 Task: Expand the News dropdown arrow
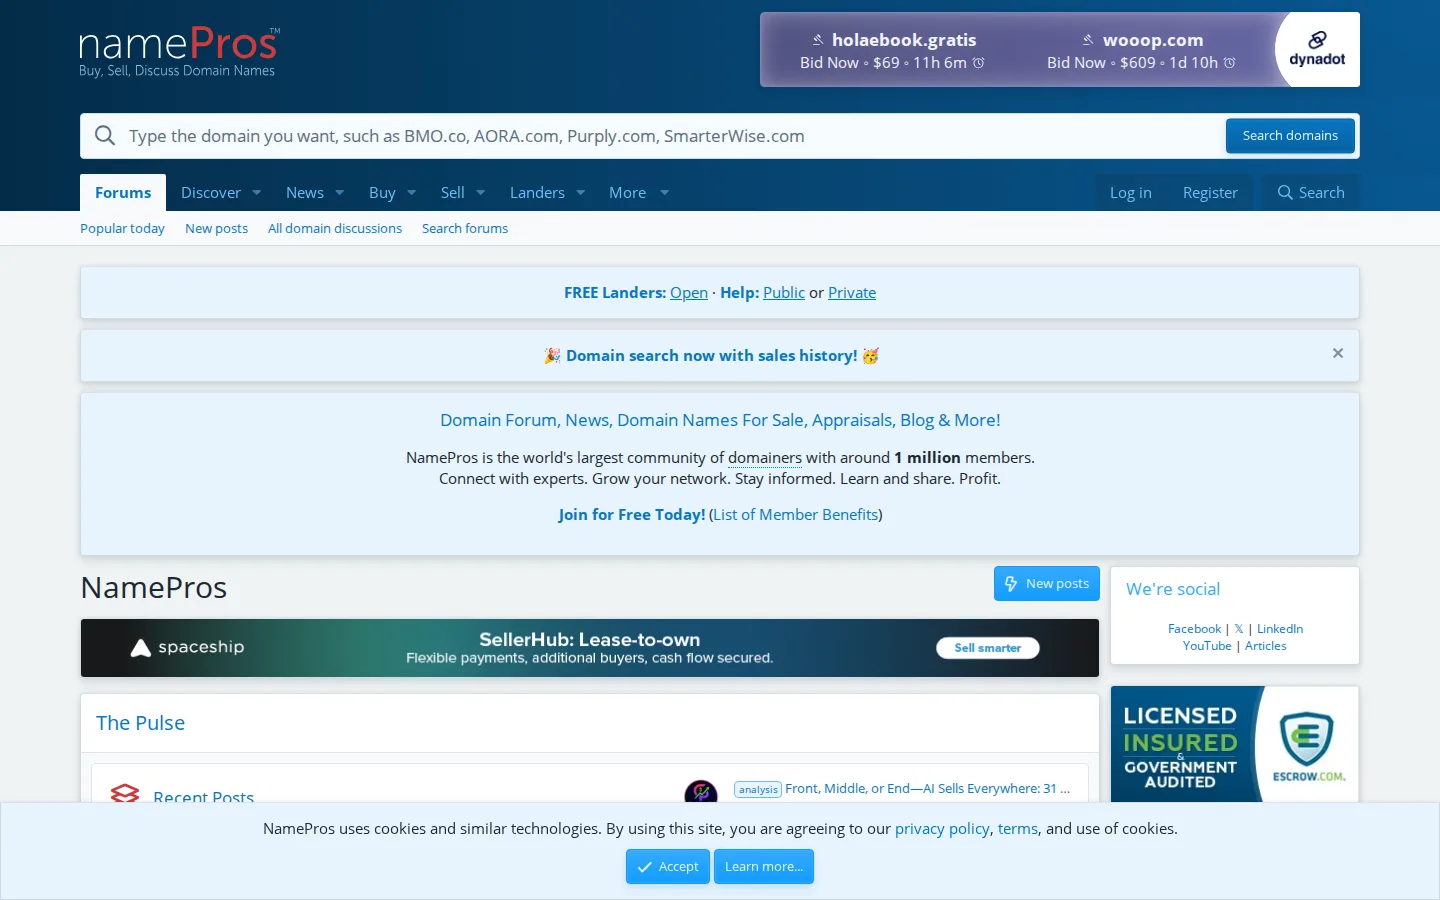pos(340,193)
